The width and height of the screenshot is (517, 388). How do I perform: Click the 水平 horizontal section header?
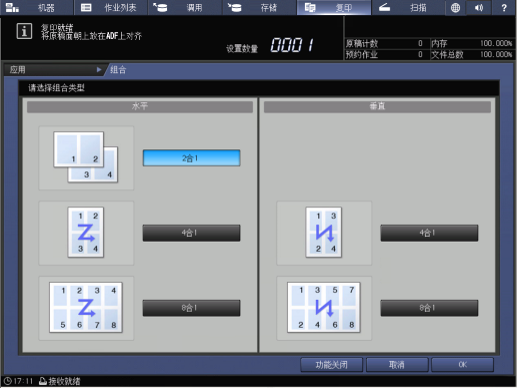pyautogui.click(x=140, y=107)
